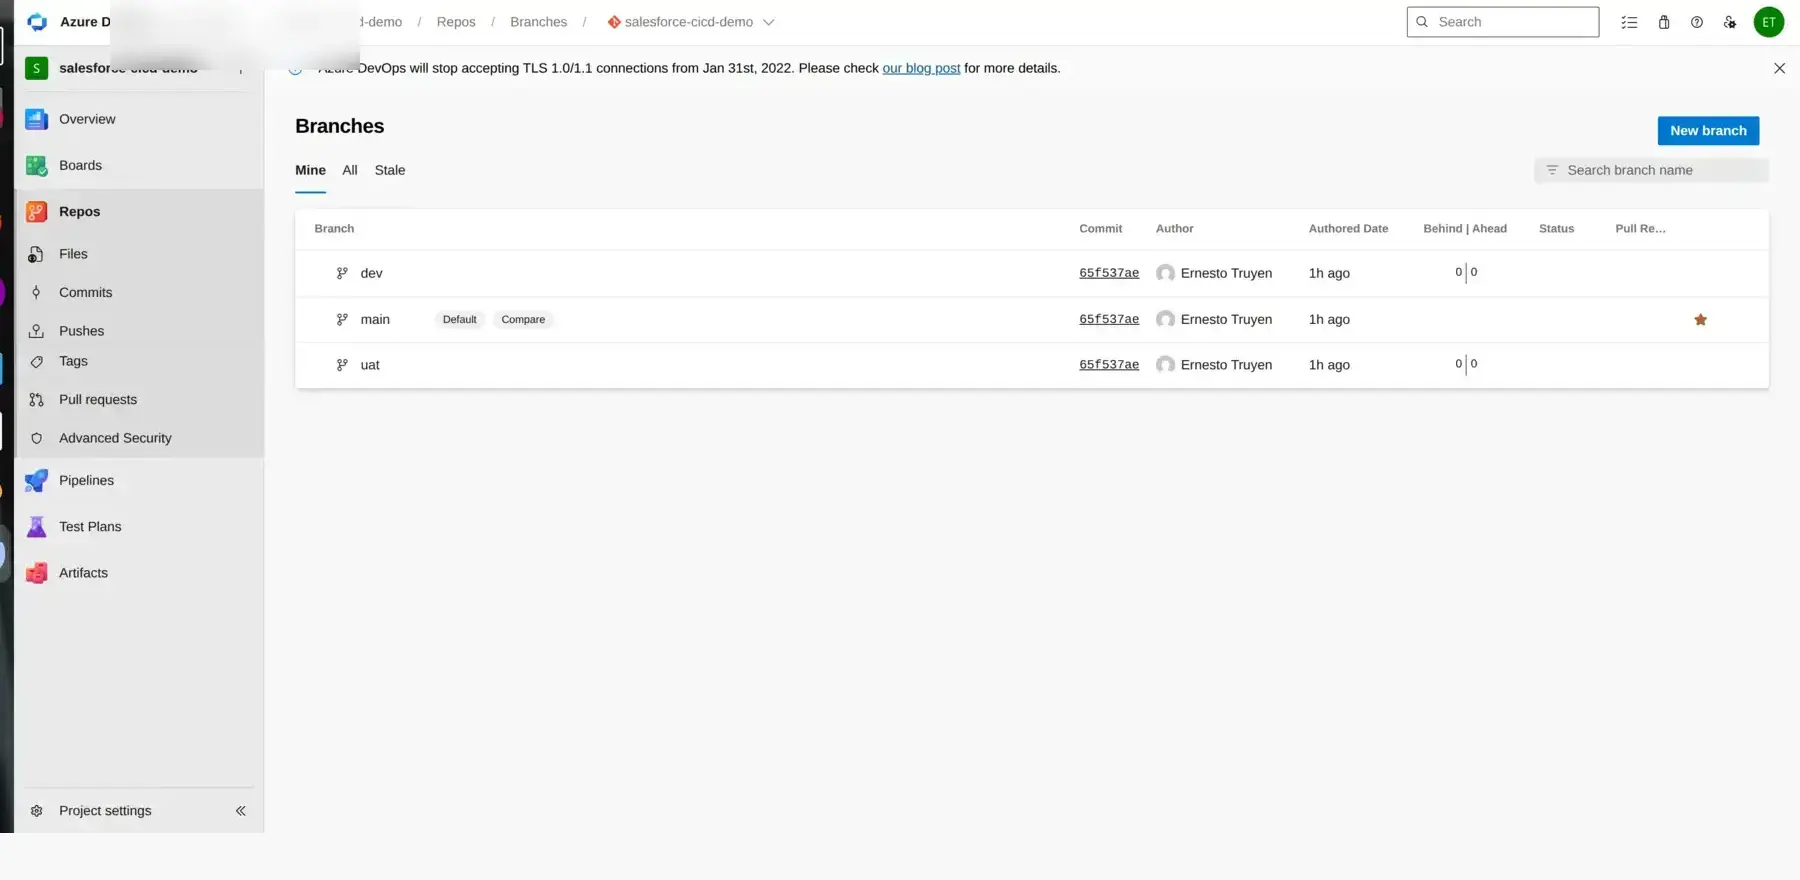Viewport: 1800px width, 880px height.
Task: Open the main branch
Action: click(x=375, y=319)
